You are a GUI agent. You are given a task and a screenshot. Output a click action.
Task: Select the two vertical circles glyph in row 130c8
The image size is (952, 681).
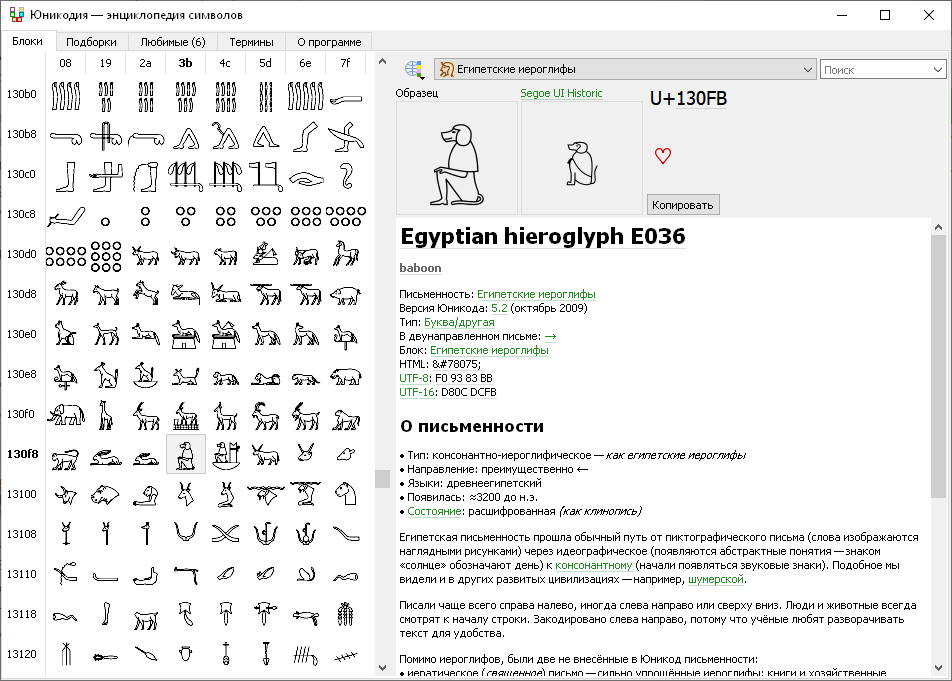[145, 215]
